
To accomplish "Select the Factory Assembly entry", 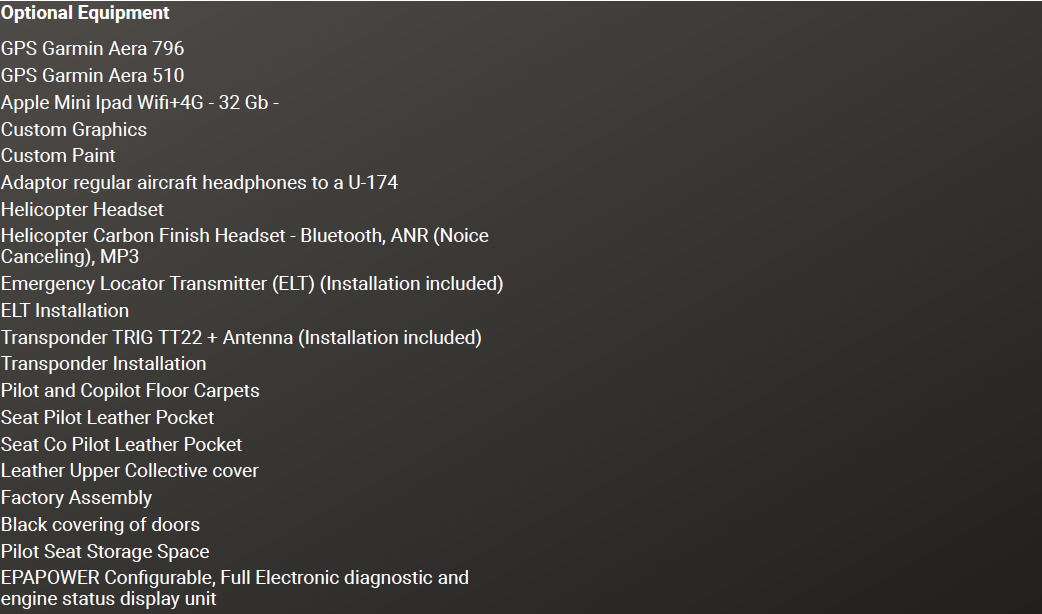I will coord(76,498).
